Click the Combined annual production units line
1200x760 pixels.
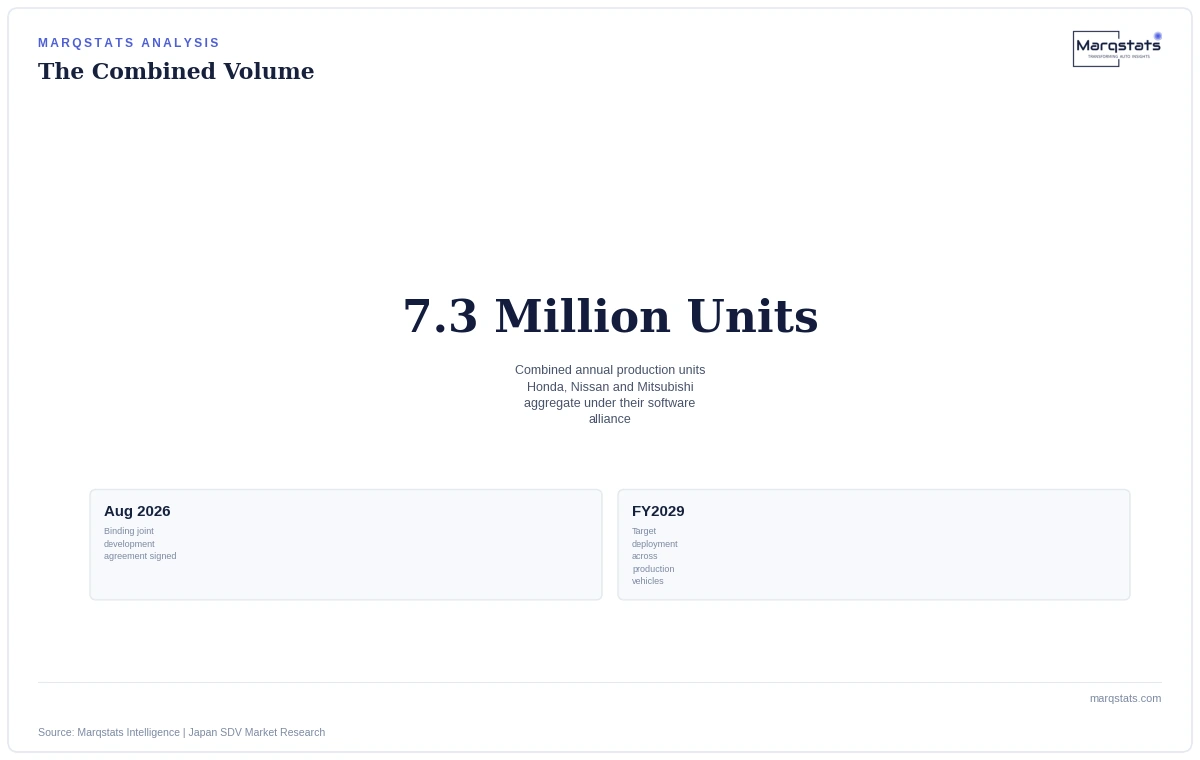pos(610,370)
